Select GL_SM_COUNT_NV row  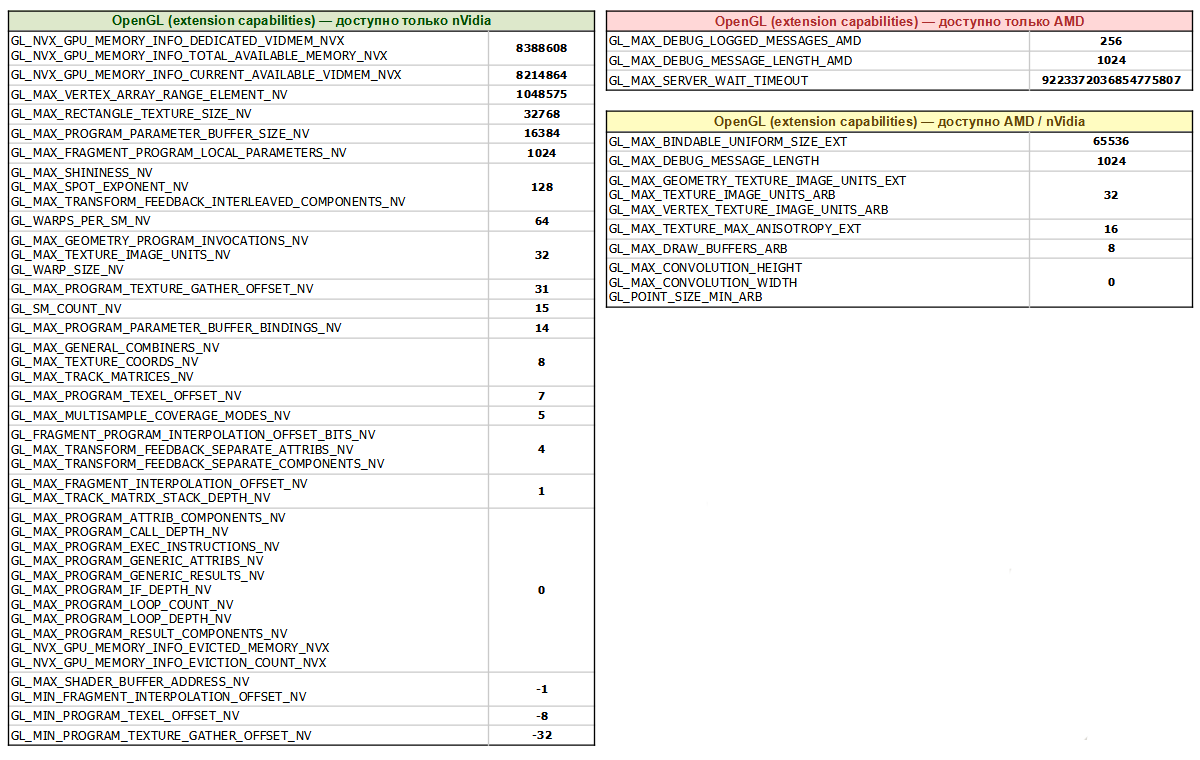pos(301,309)
